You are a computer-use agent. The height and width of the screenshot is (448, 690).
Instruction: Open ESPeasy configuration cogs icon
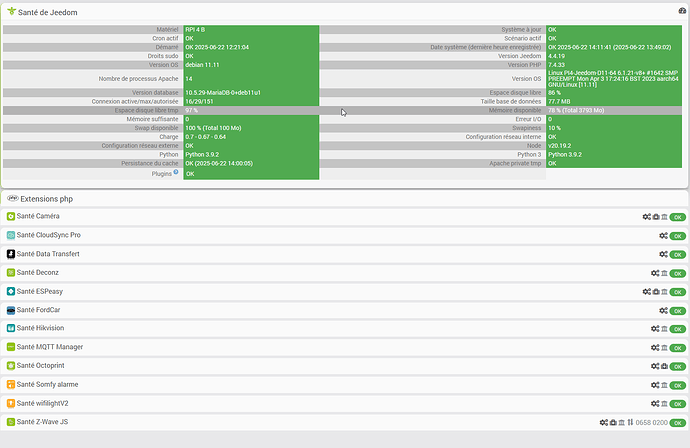(646, 291)
